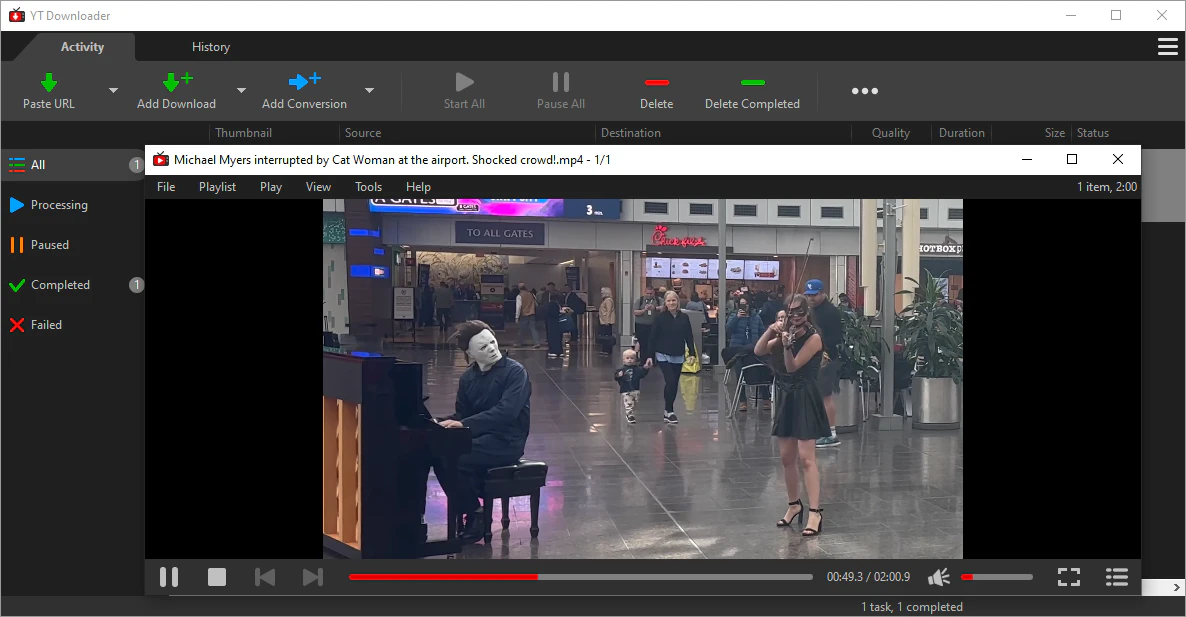Viewport: 1186px width, 617px height.
Task: Skip to the previous track
Action: [x=265, y=577]
